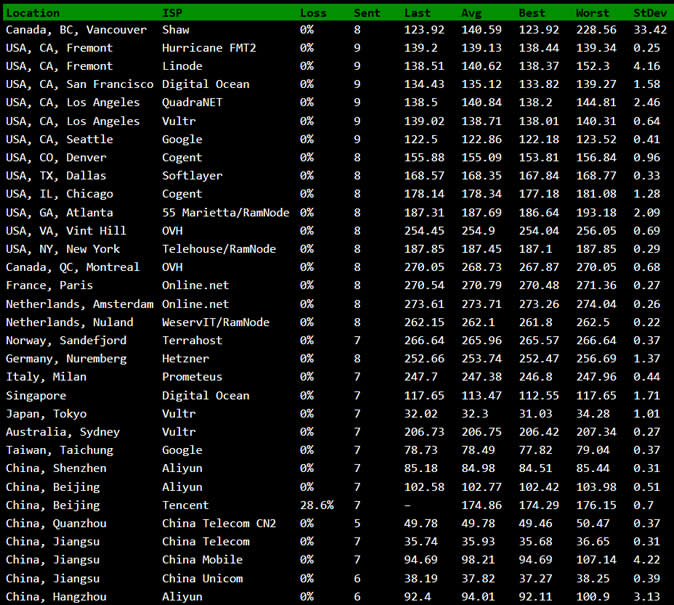The height and width of the screenshot is (605, 674).
Task: Select 'China, Shenzhen' location
Action: click(x=56, y=469)
